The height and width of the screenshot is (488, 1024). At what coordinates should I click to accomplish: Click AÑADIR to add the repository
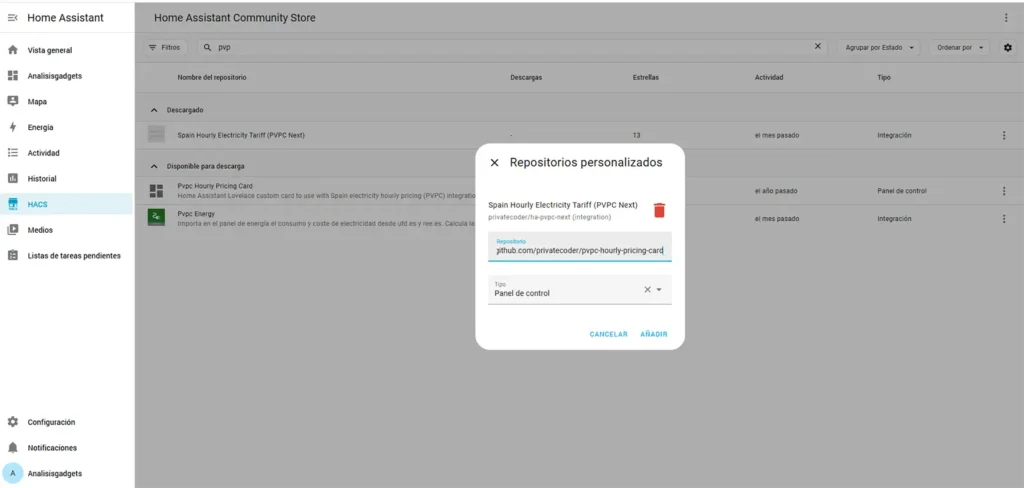[654, 334]
